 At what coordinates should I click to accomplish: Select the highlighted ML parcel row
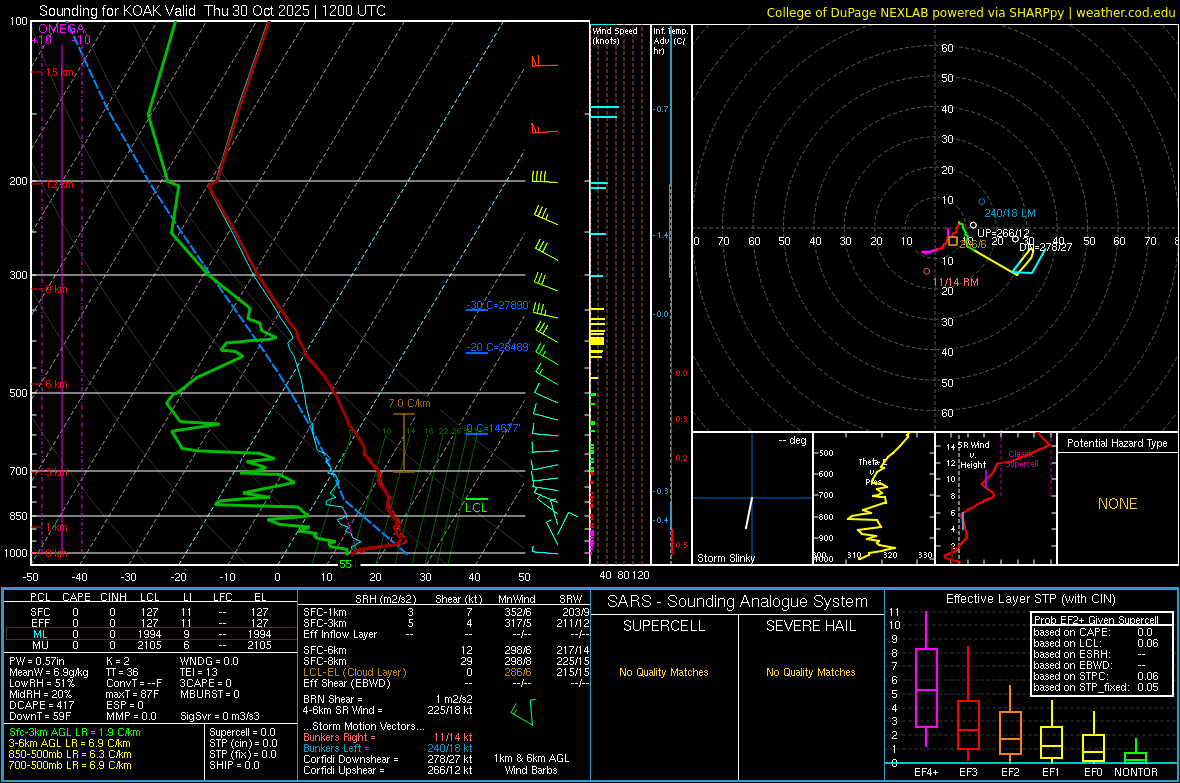(x=150, y=634)
